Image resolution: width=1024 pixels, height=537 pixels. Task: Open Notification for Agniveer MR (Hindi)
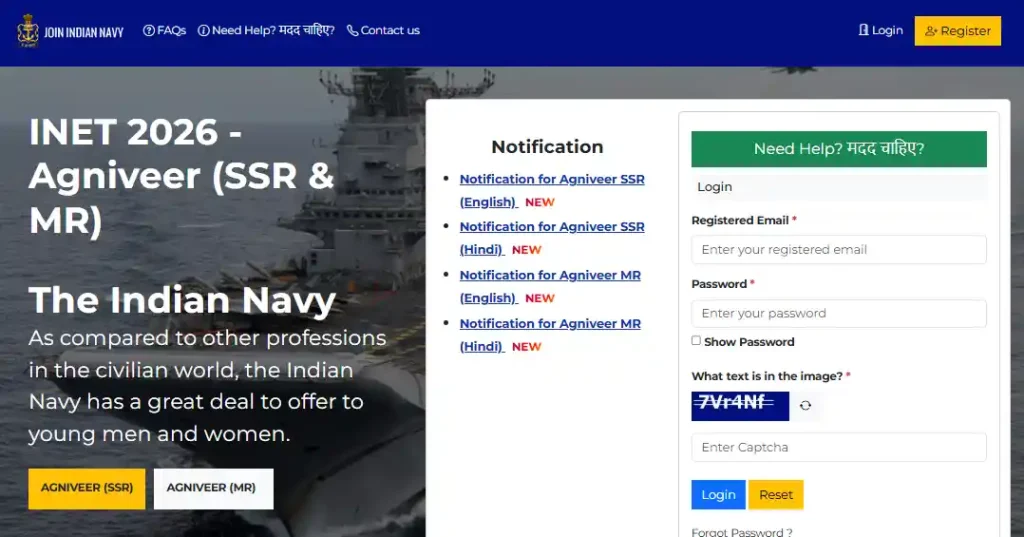click(x=550, y=334)
